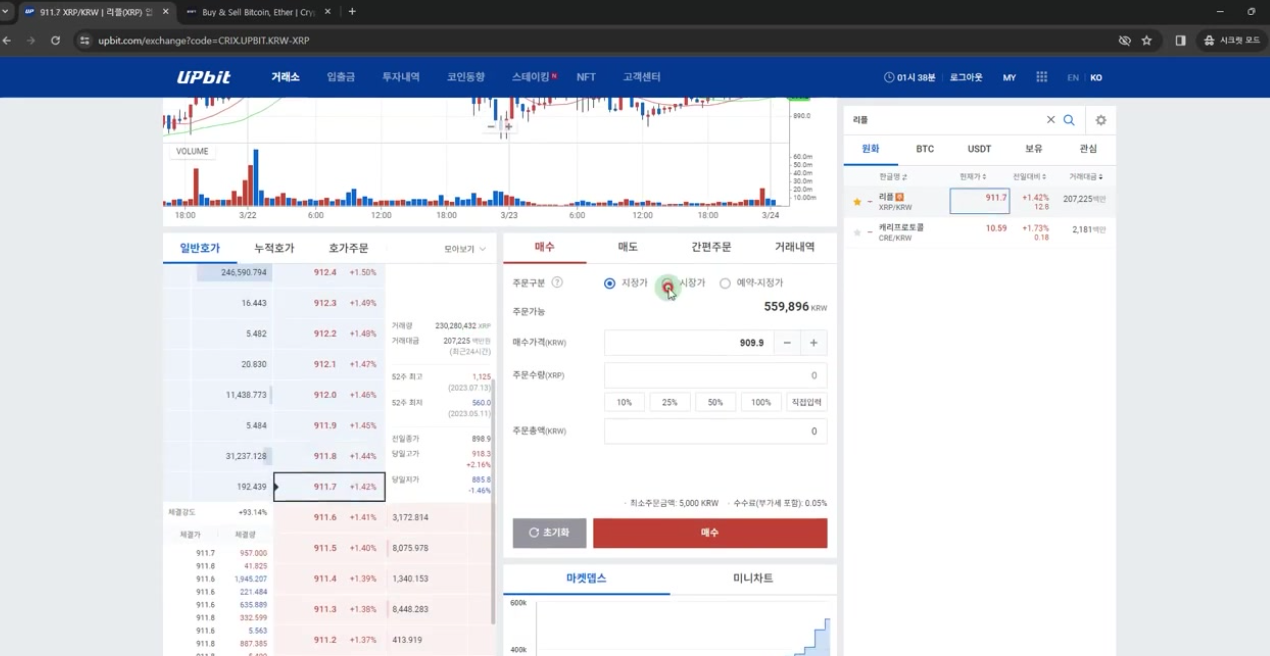Sort coin list by 전일대비 column
1270x656 pixels.
1029,176
